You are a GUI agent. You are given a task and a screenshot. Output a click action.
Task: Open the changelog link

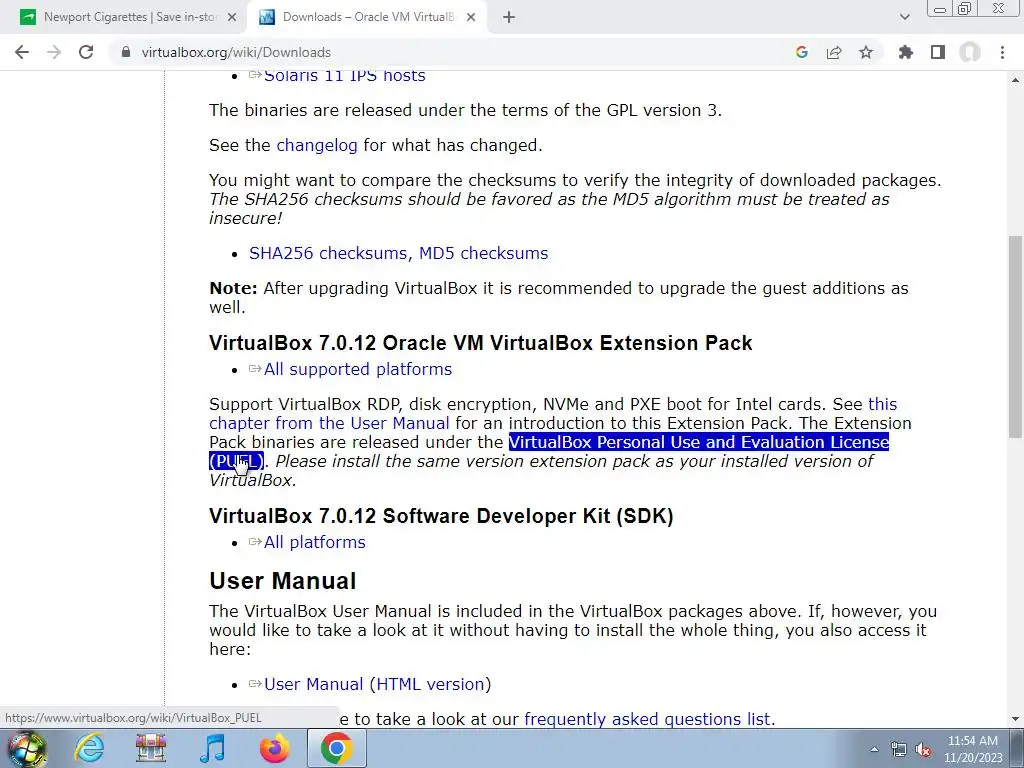tap(317, 145)
